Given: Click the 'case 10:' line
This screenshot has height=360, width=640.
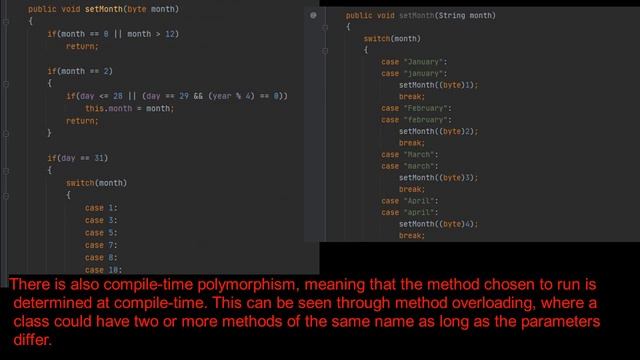Looking at the screenshot, I should click(x=104, y=270).
